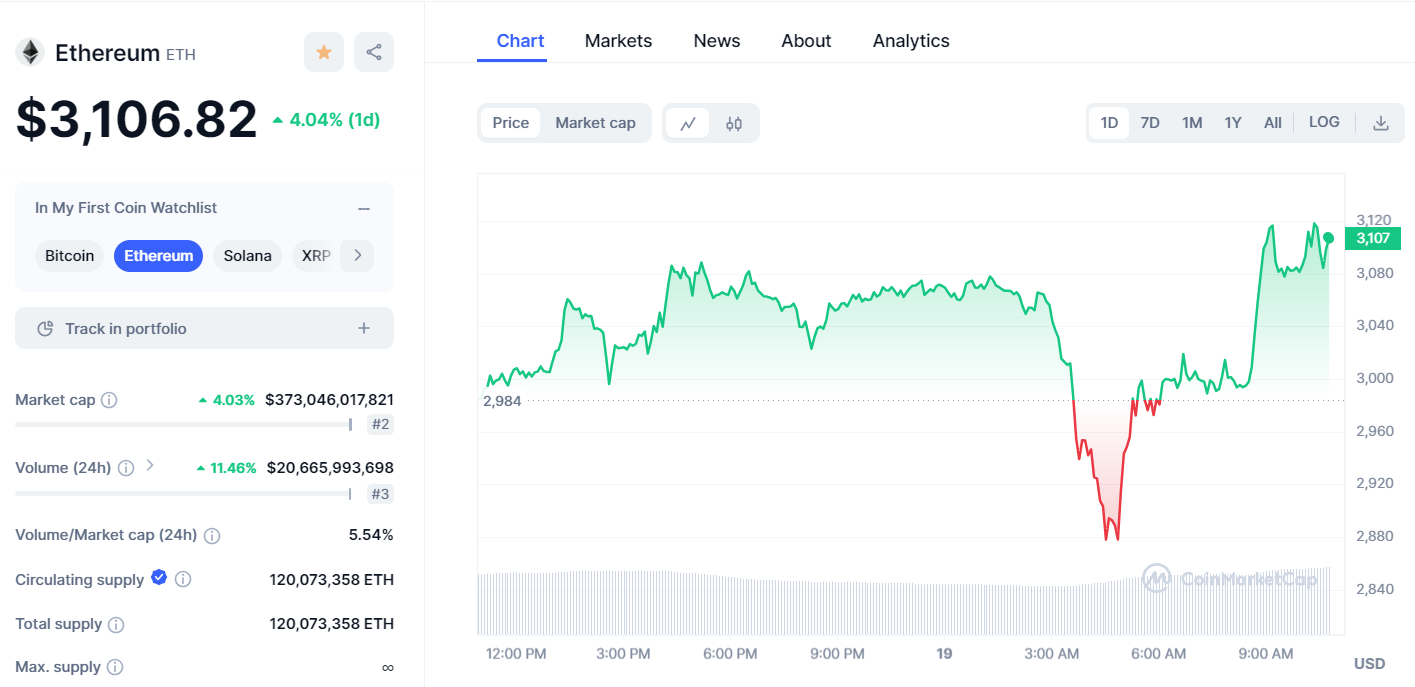Expand Volume (24h) details chevron

pos(150,465)
